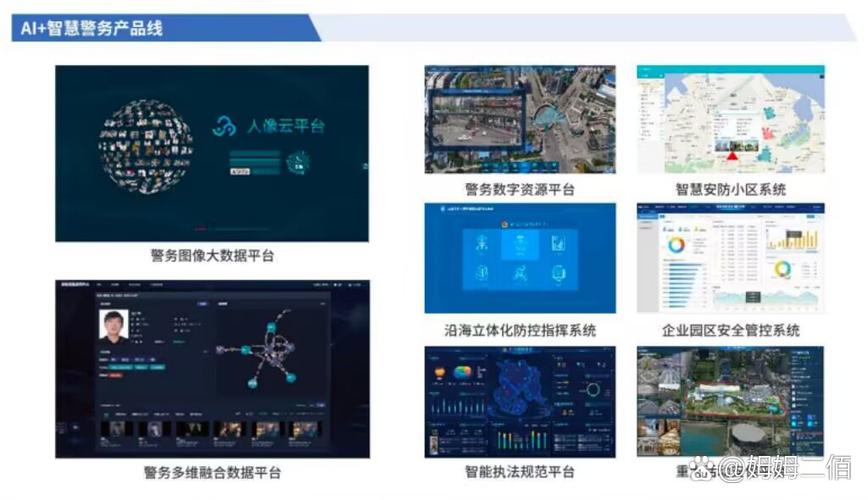
Task: Select the bottom-middle tile icon in 沿海立体化防控指挥系统
Action: pyautogui.click(x=520, y=273)
